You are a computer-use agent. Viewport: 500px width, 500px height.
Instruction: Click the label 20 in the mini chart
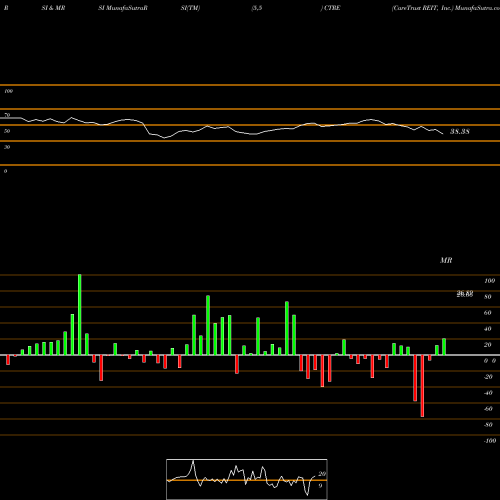coord(322,474)
